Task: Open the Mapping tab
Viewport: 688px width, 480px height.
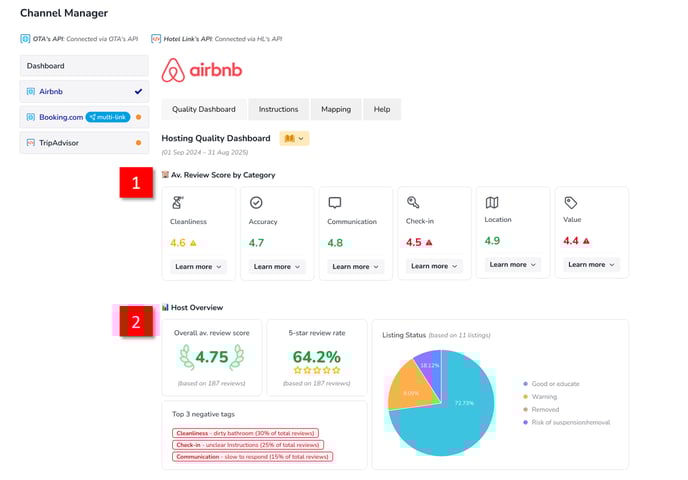Action: pyautogui.click(x=335, y=109)
